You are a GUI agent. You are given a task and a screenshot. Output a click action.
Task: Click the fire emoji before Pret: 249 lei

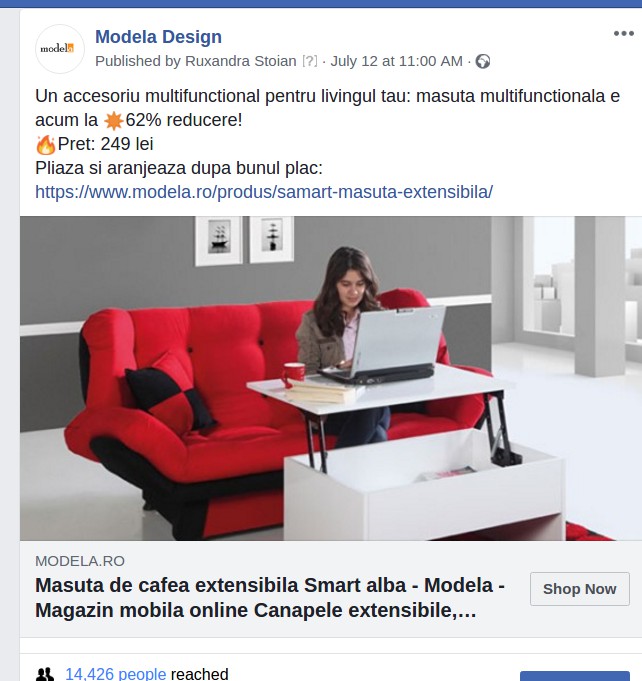(46, 145)
